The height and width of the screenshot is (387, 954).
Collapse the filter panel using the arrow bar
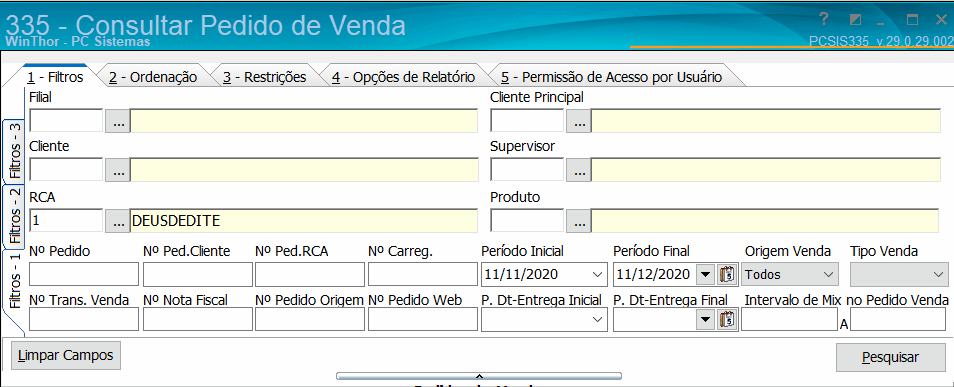tap(479, 376)
